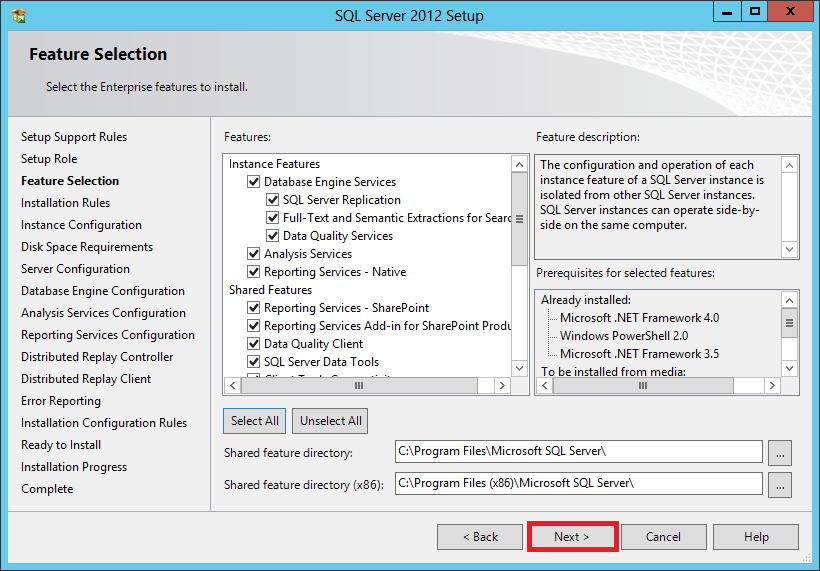Uncheck Database Engine Services checkbox
Image resolution: width=820 pixels, height=571 pixels.
254,182
